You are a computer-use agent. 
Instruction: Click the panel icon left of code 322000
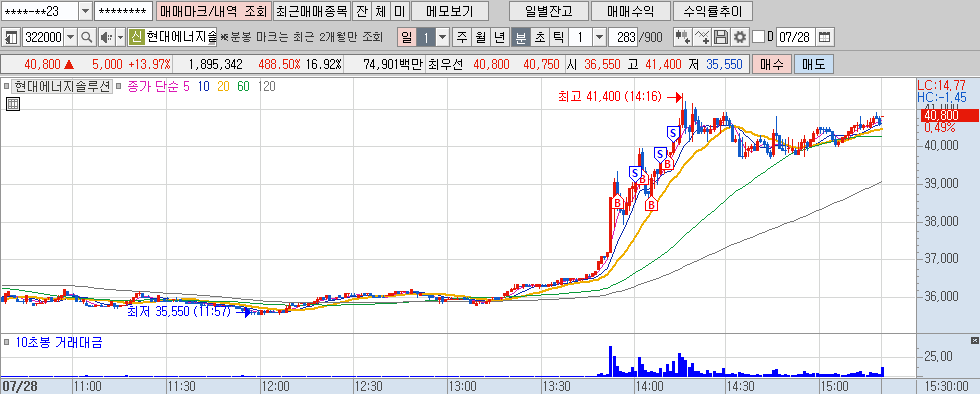pyautogui.click(x=11, y=38)
